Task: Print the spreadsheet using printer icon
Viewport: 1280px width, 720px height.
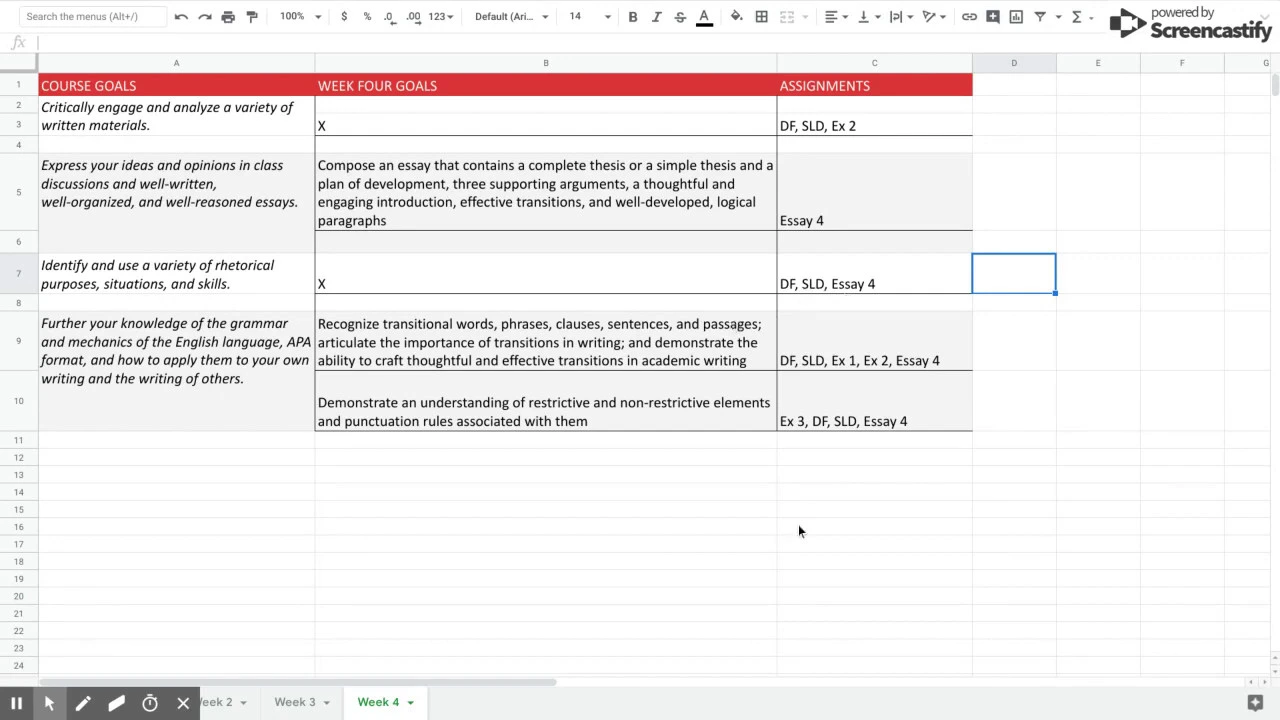Action: point(228,17)
